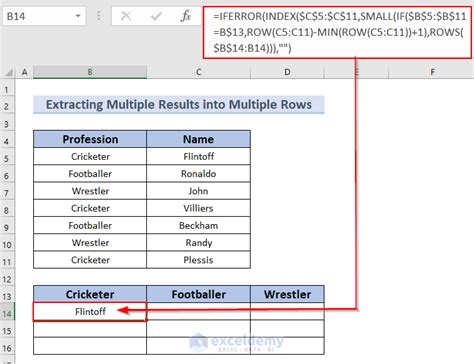Select the 'Name' header cell
Screen dimensions: 474x364
tap(199, 139)
